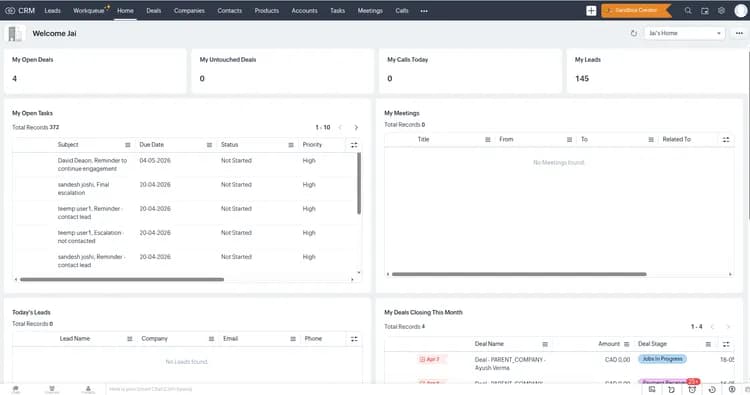
Task: Click the alarm reminder icon with red badge
Action: pos(692,389)
